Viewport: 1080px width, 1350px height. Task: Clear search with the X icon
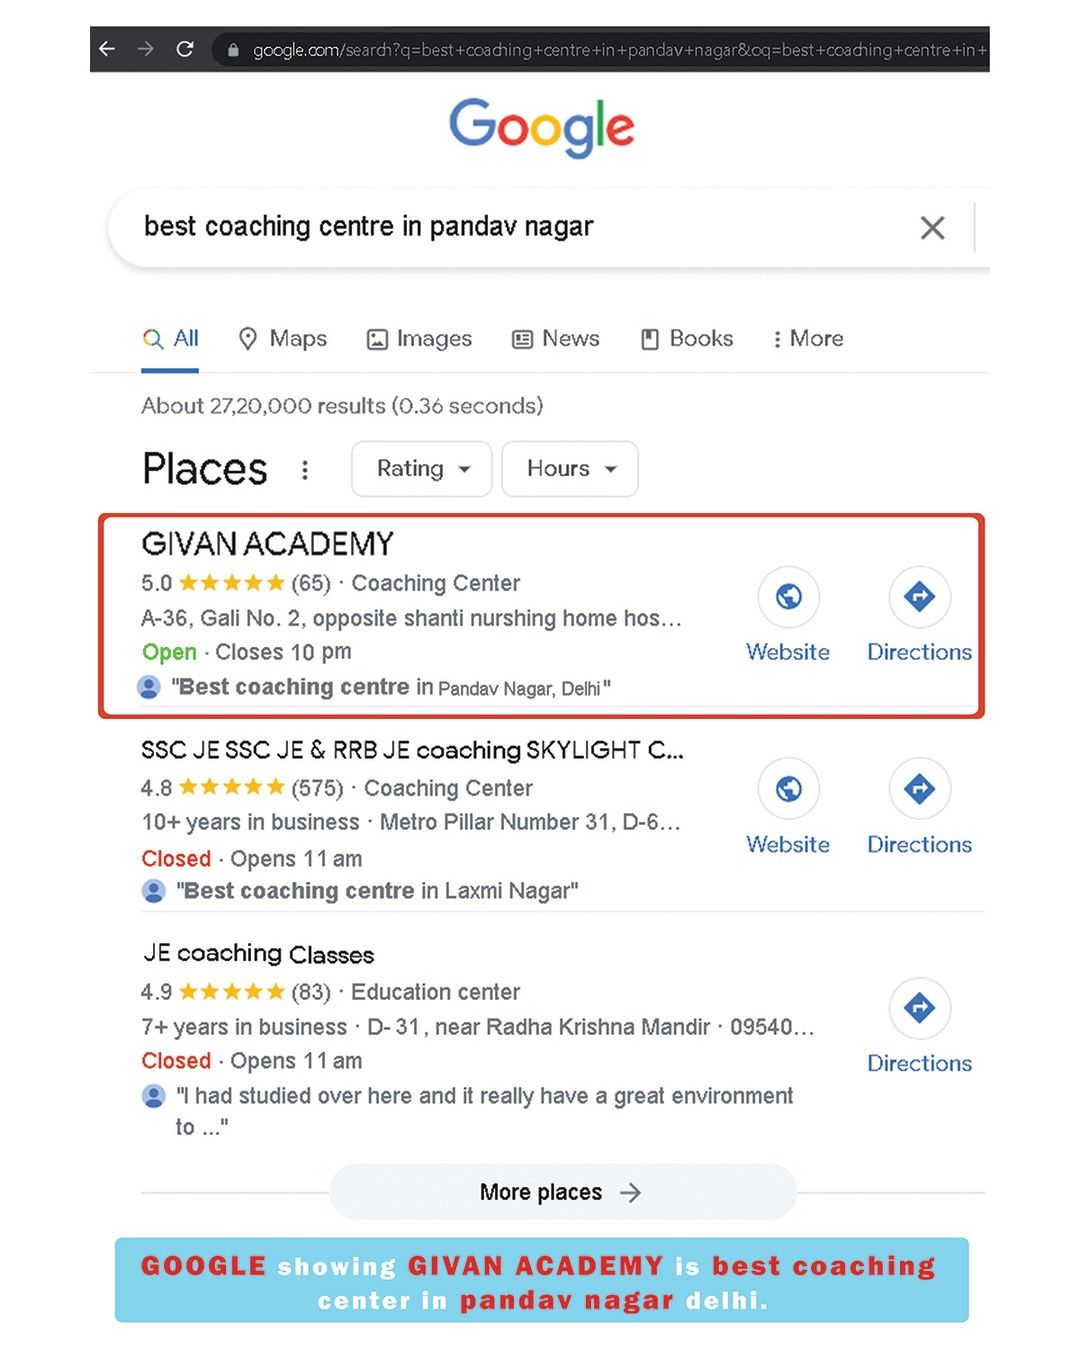click(x=932, y=228)
